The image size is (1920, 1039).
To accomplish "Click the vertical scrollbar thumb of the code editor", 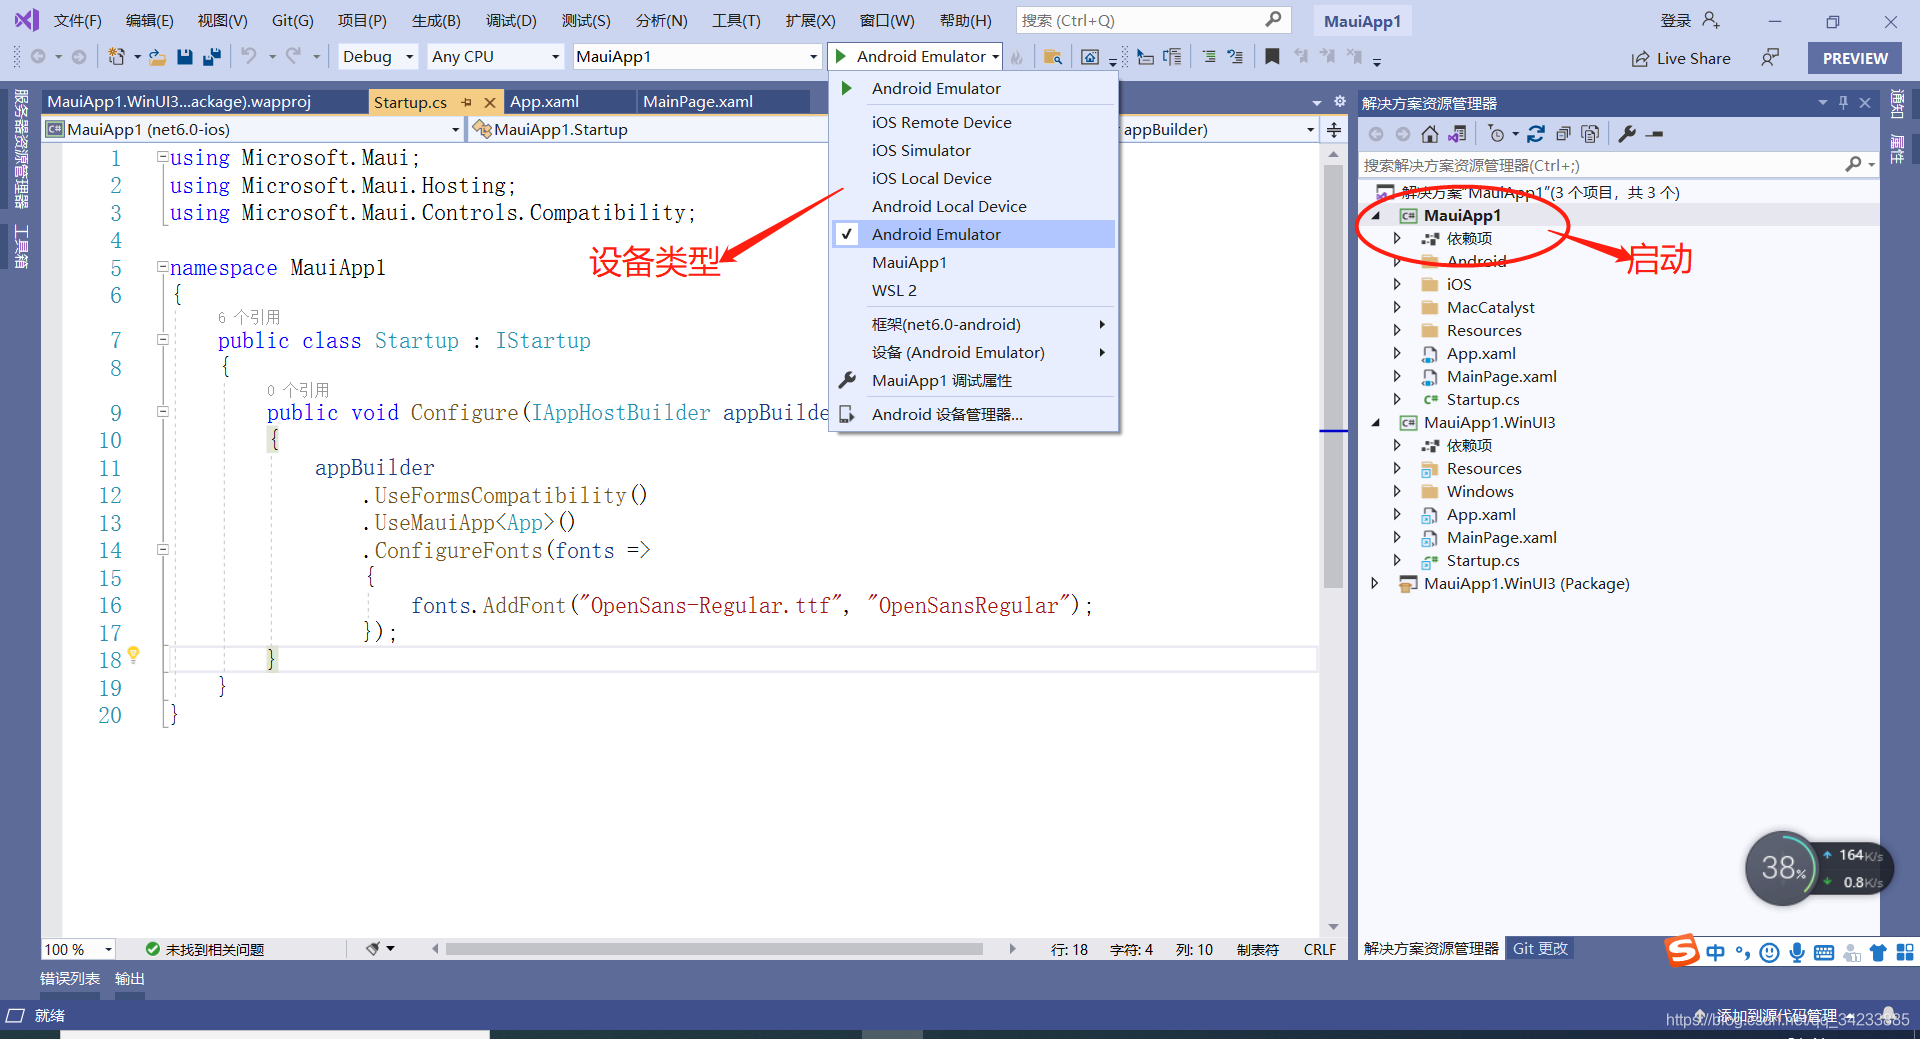I will (1333, 376).
